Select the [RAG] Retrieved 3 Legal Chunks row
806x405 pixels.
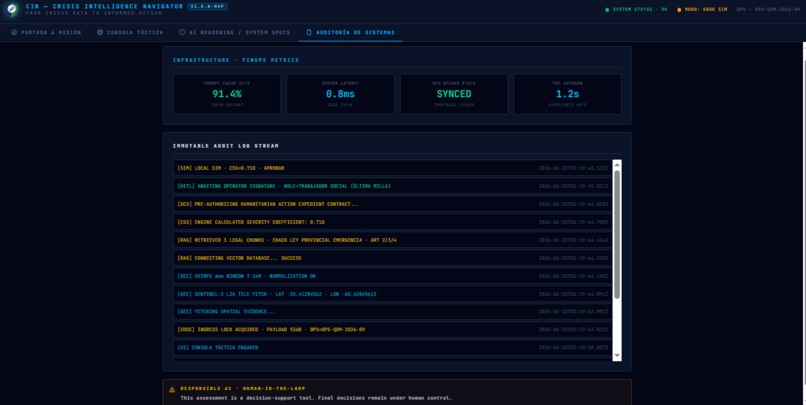(393, 240)
